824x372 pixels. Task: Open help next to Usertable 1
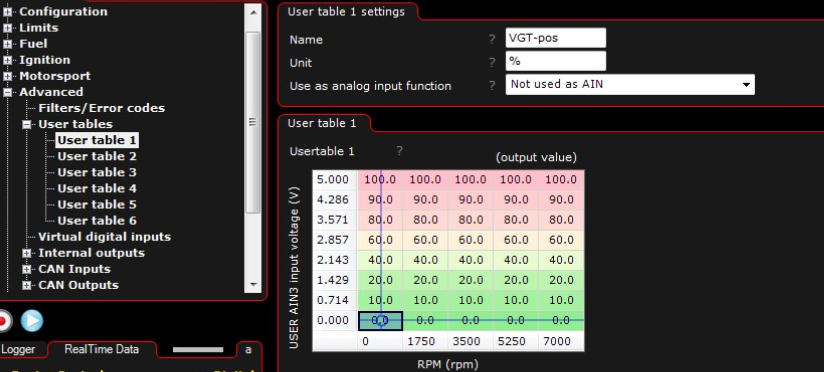(399, 151)
